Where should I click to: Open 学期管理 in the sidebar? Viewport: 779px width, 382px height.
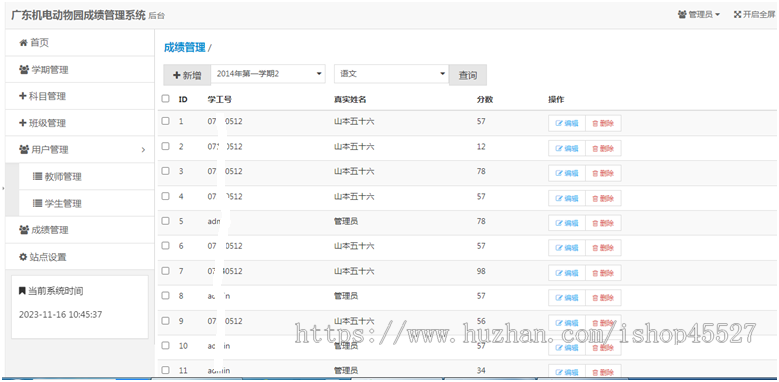click(79, 70)
